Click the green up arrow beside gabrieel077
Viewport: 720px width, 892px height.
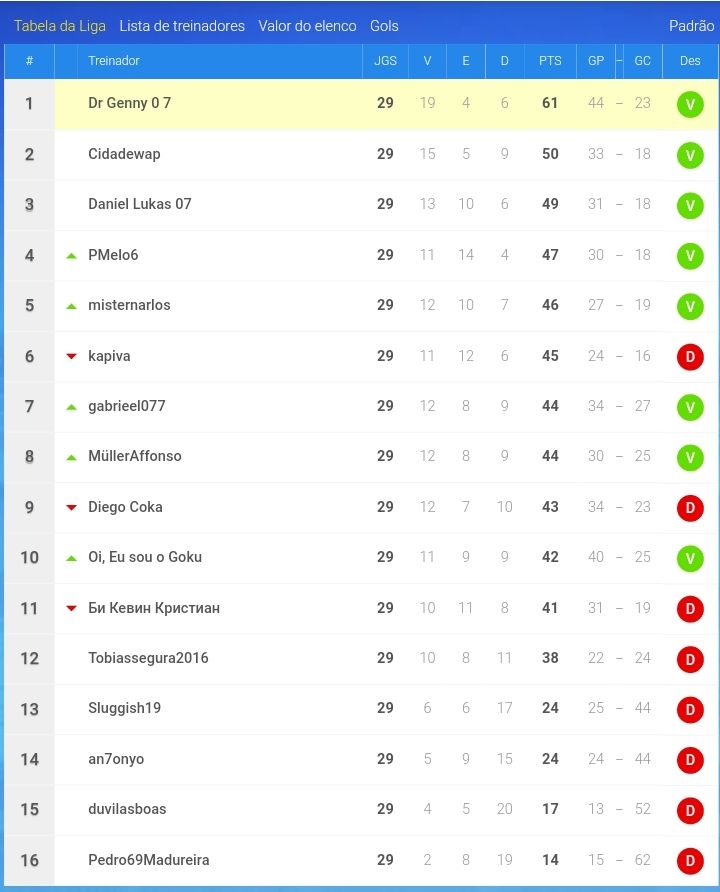point(71,407)
